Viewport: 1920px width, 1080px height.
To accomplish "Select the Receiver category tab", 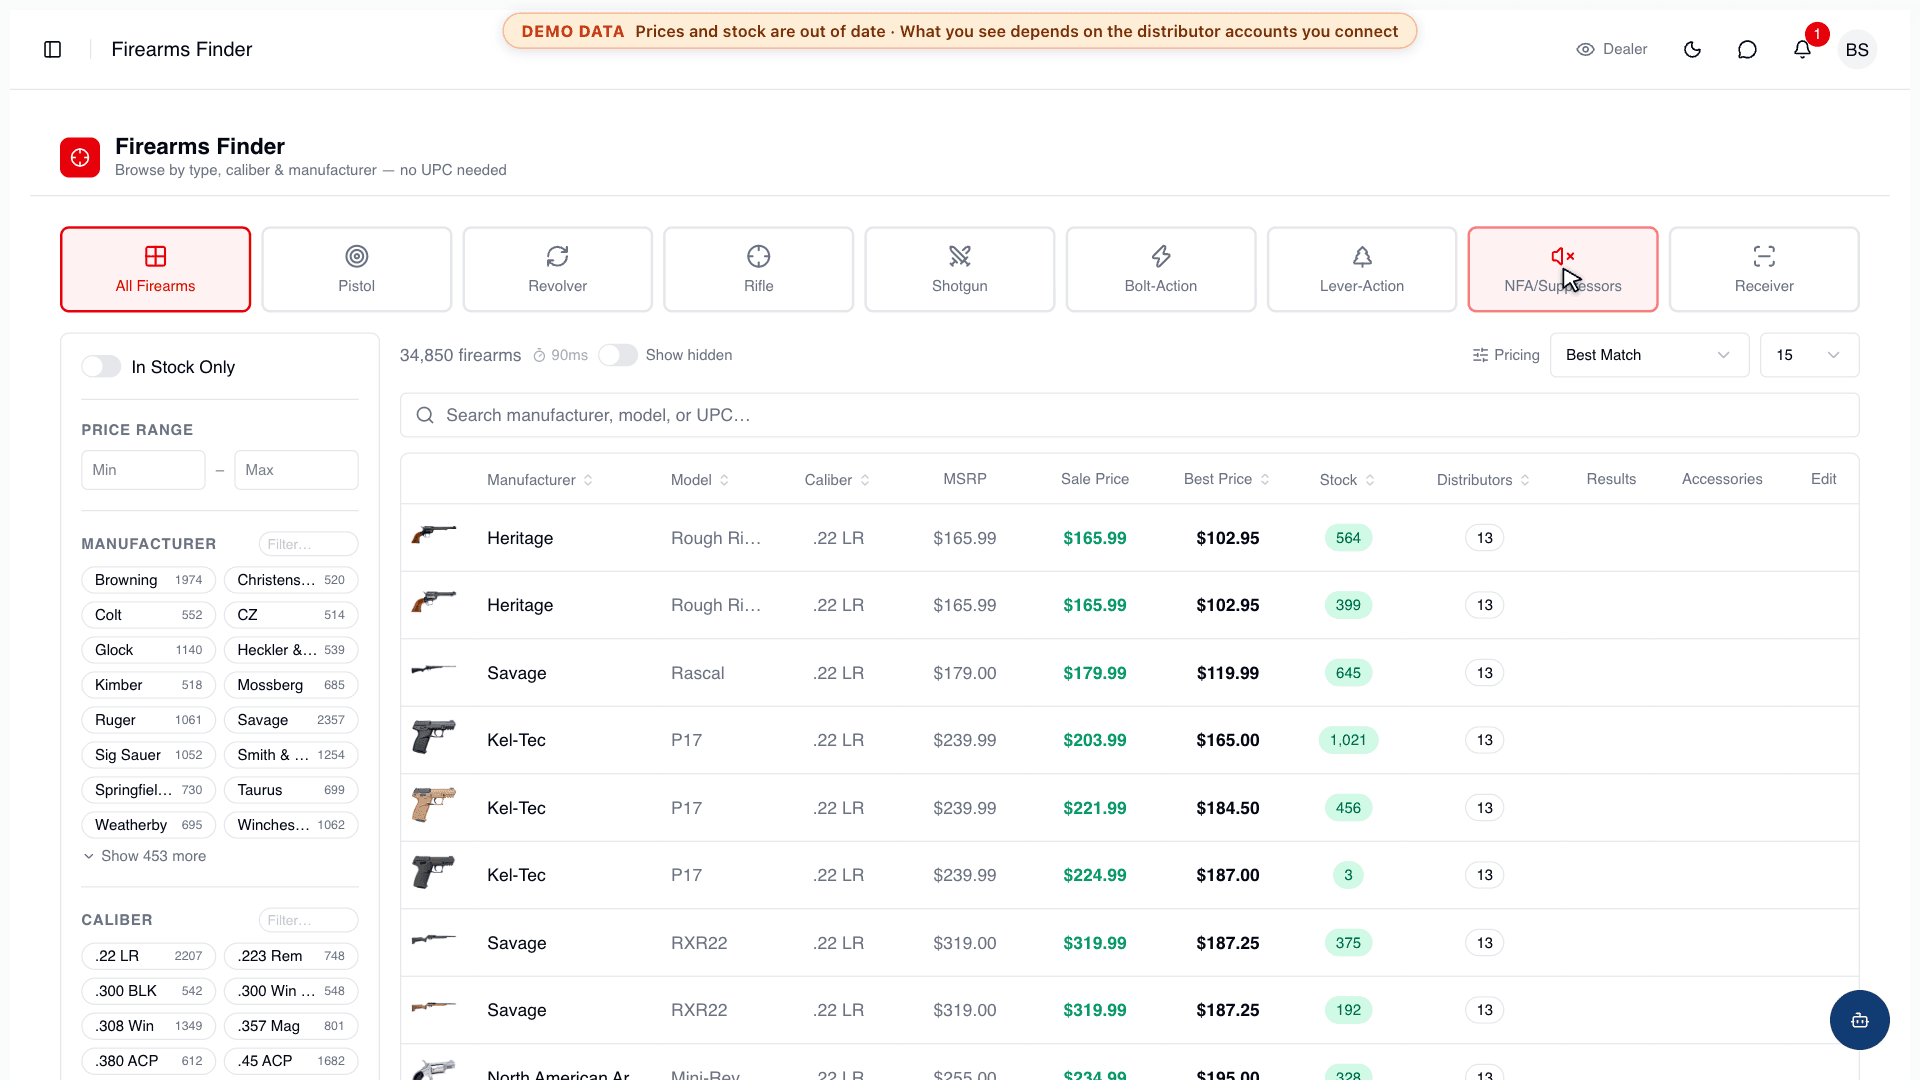I will tap(1764, 269).
